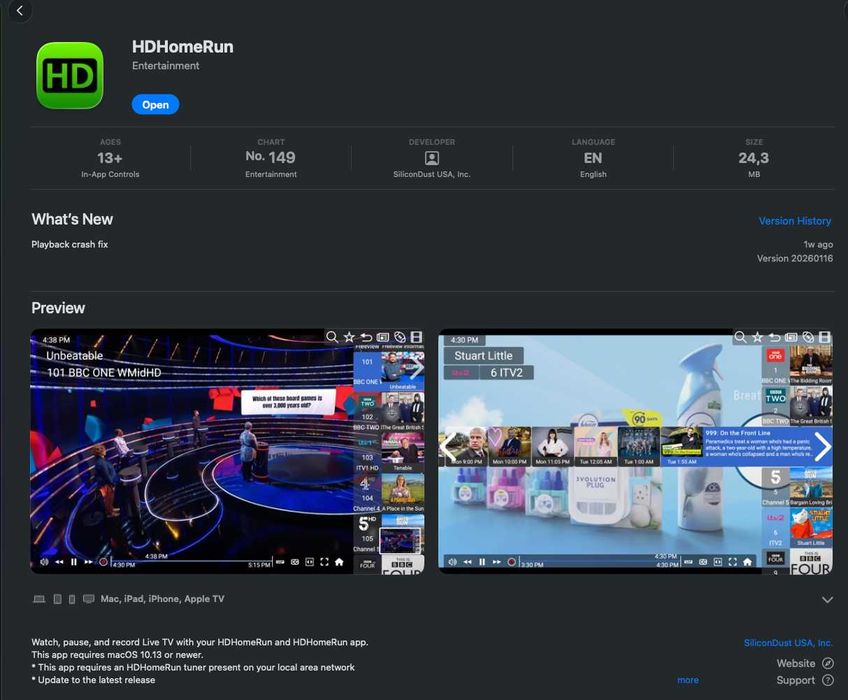Open the Support link
Image resolution: width=848 pixels, height=700 pixels.
805,681
